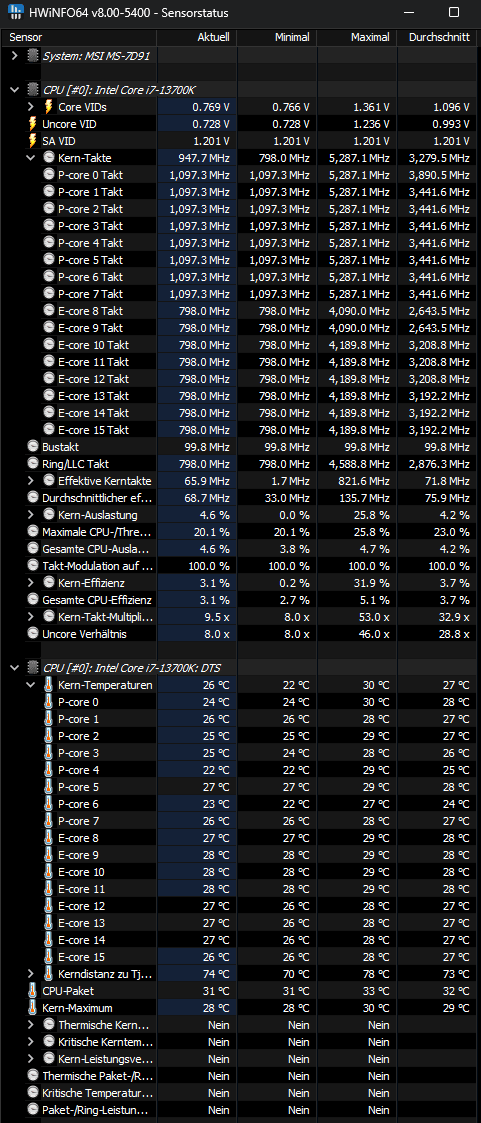Click the 3,890.5 MHz average of P-core 0

[439, 174]
